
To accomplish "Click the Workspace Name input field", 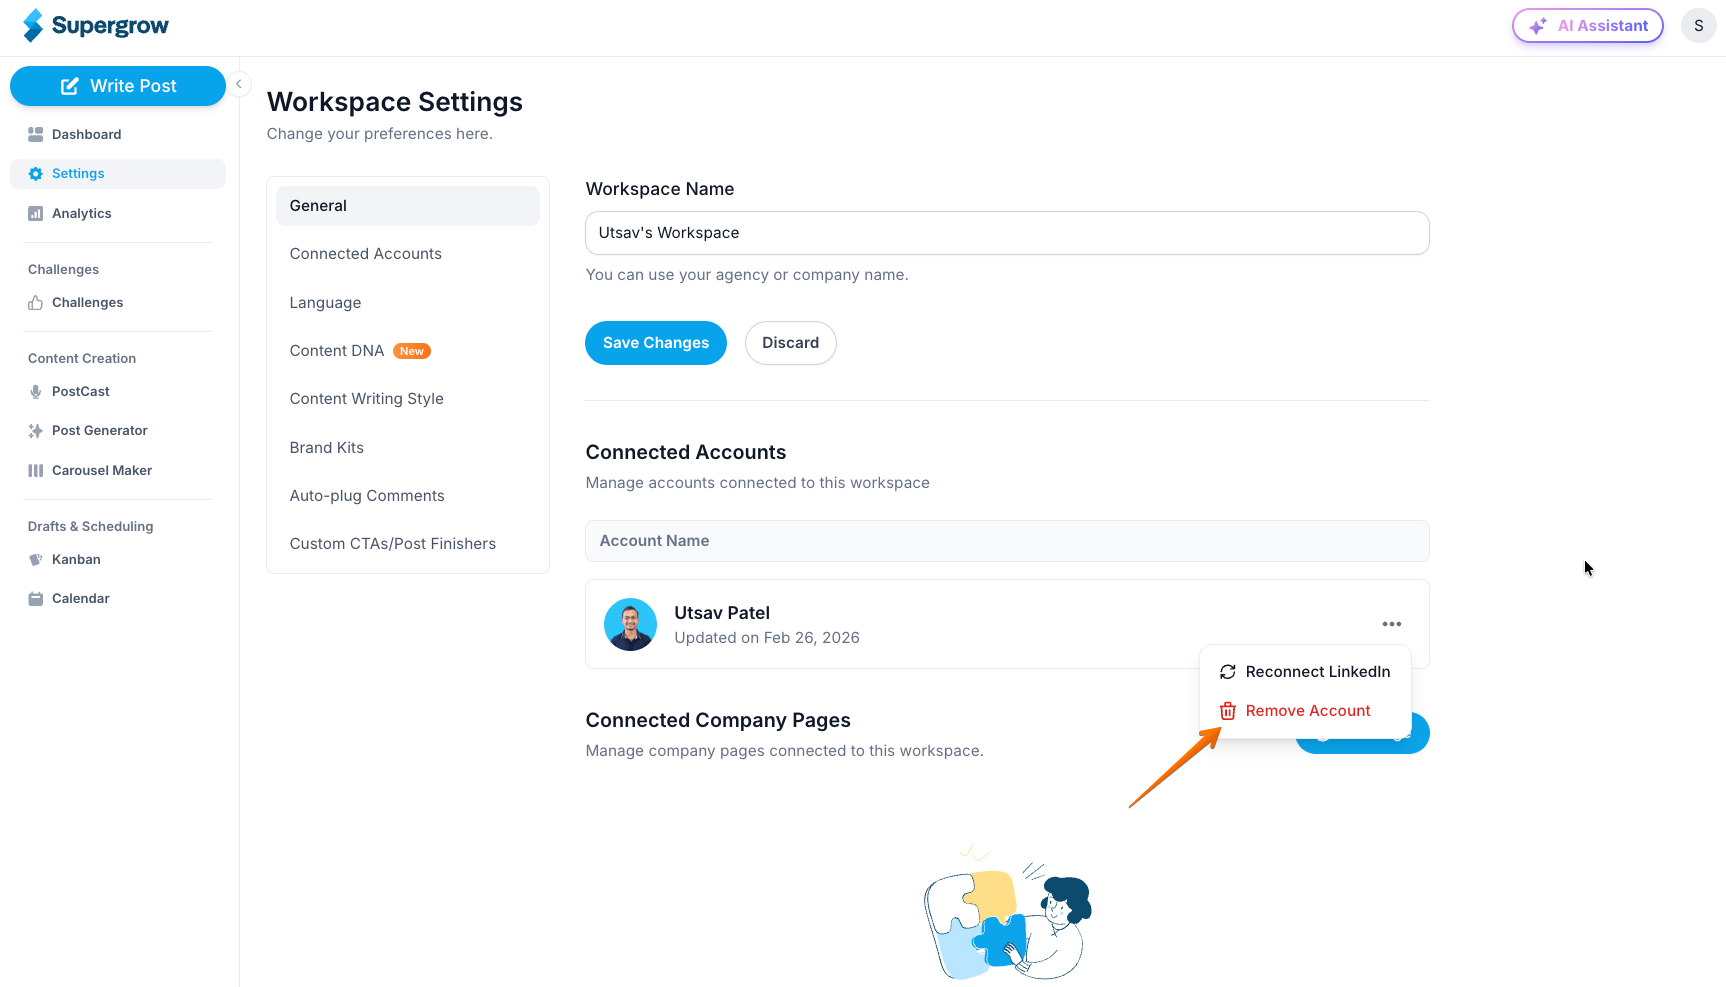I will [x=1007, y=233].
